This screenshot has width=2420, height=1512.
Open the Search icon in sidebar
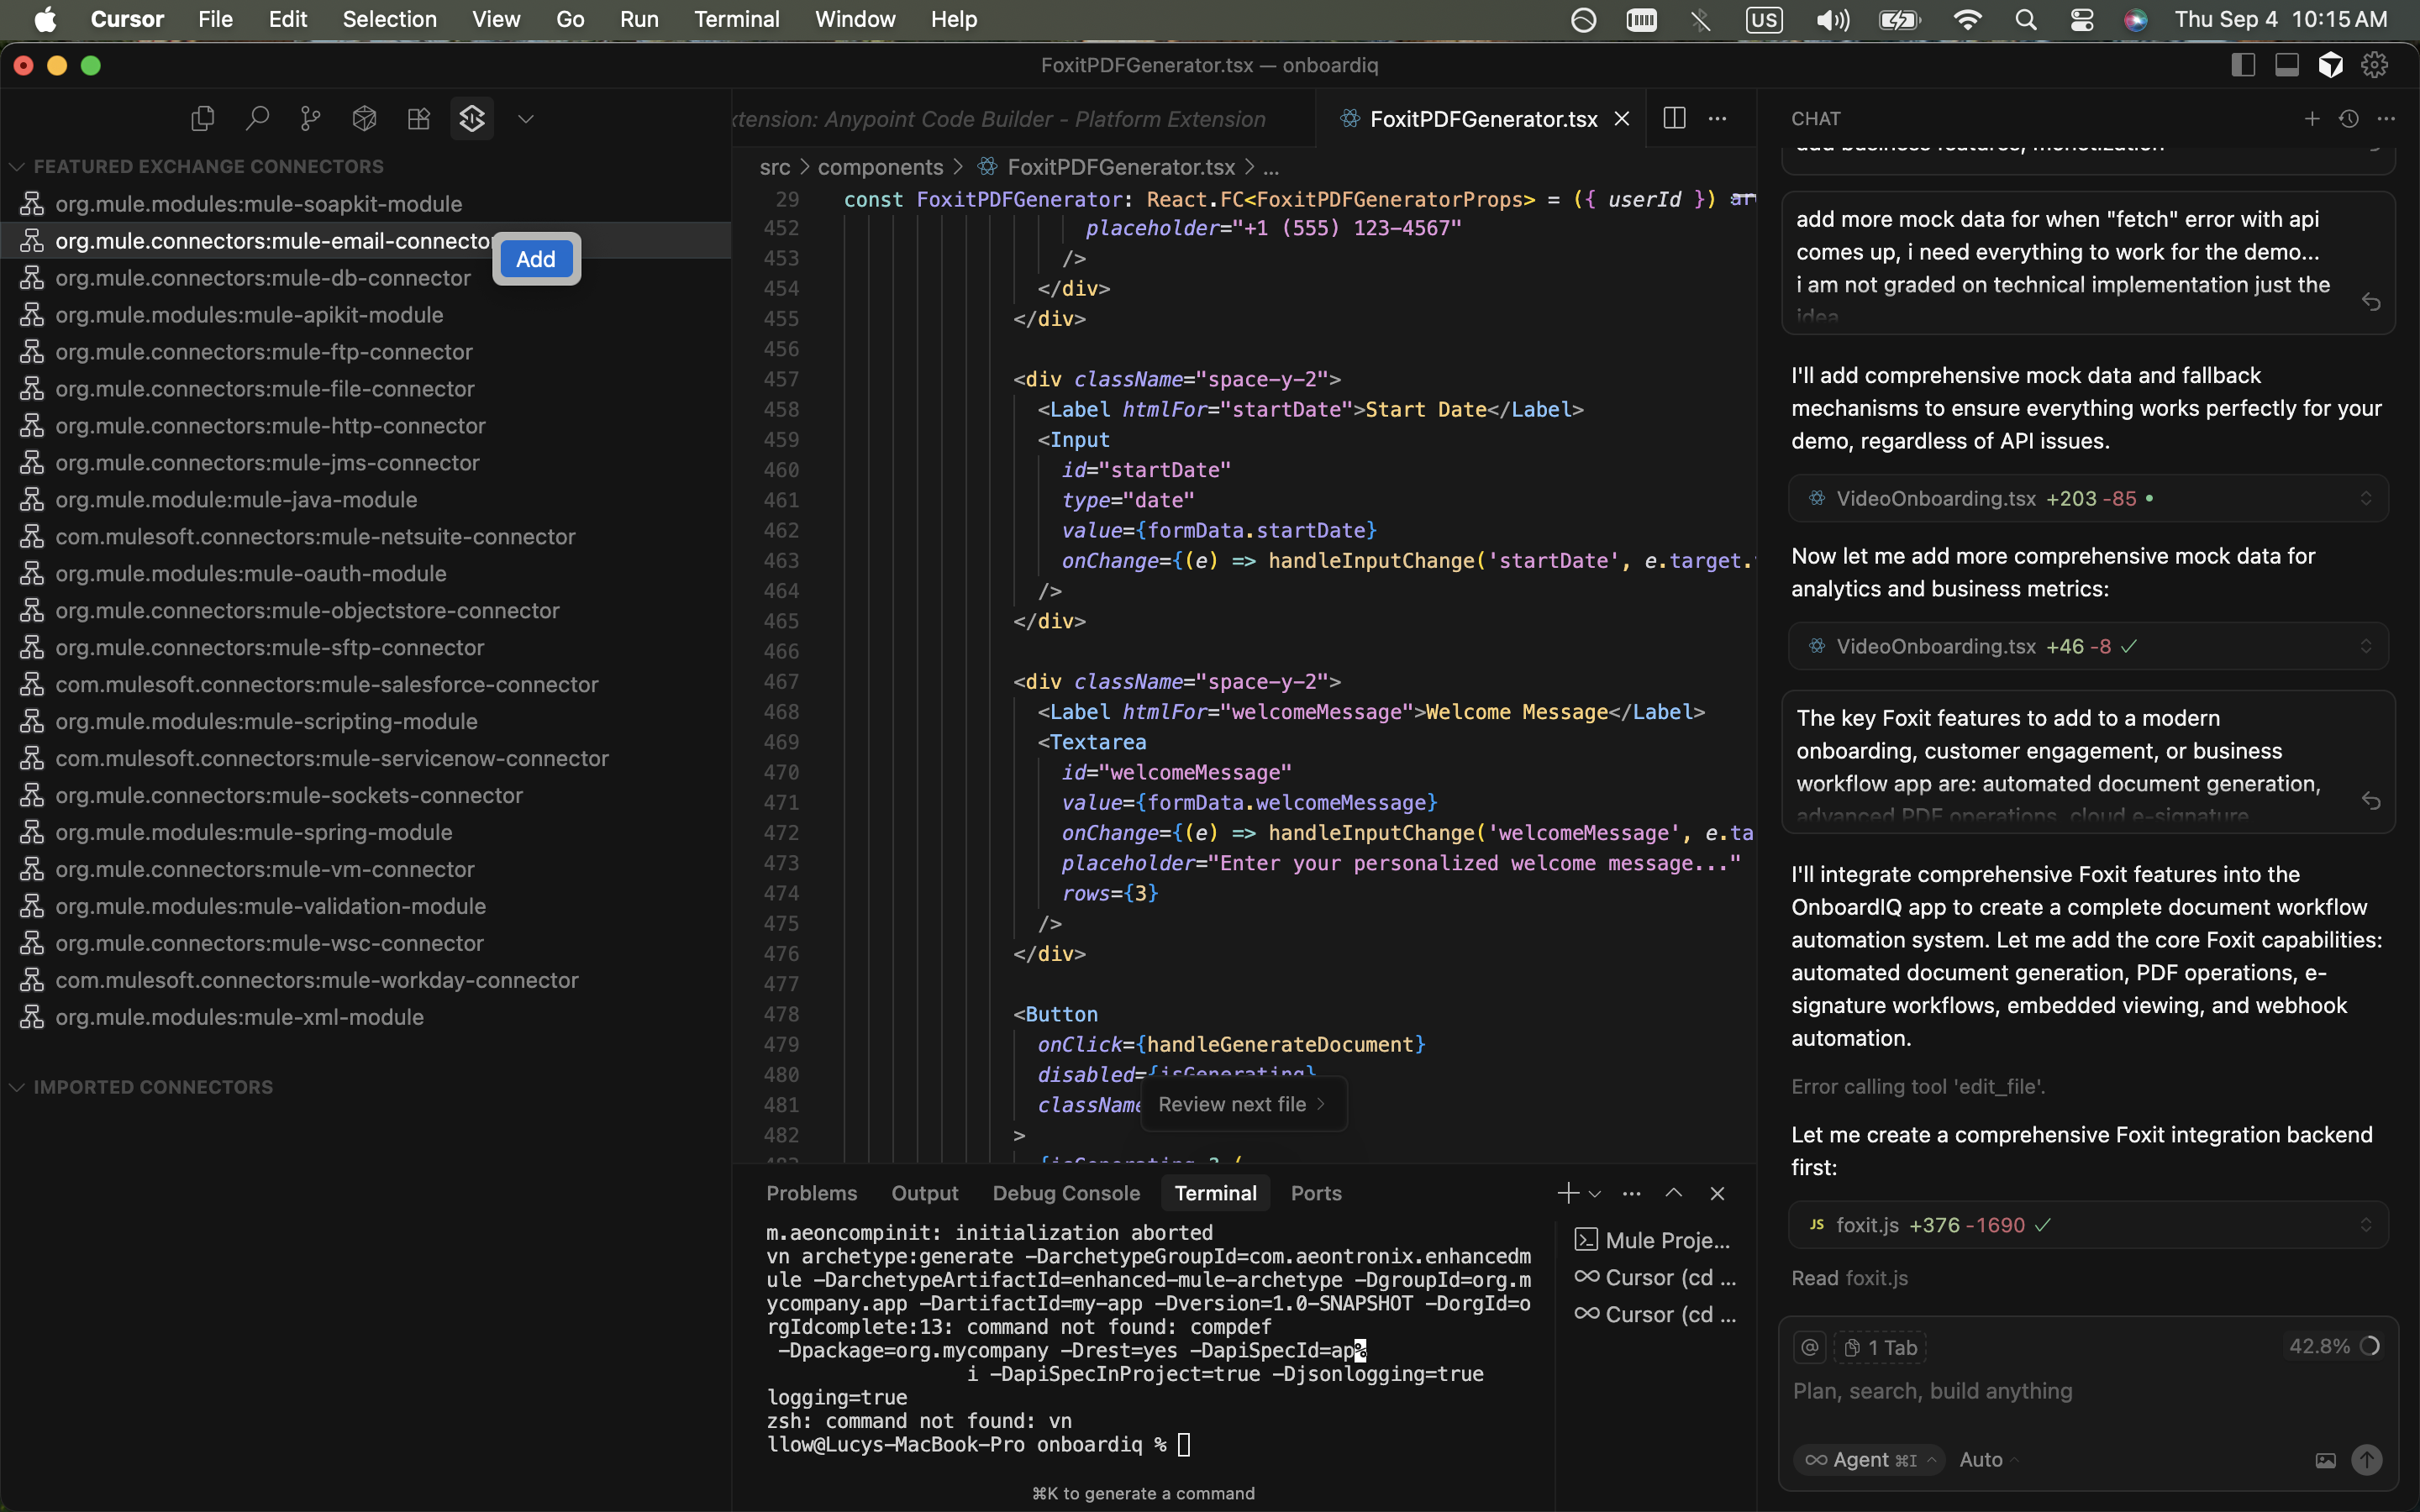tap(257, 119)
